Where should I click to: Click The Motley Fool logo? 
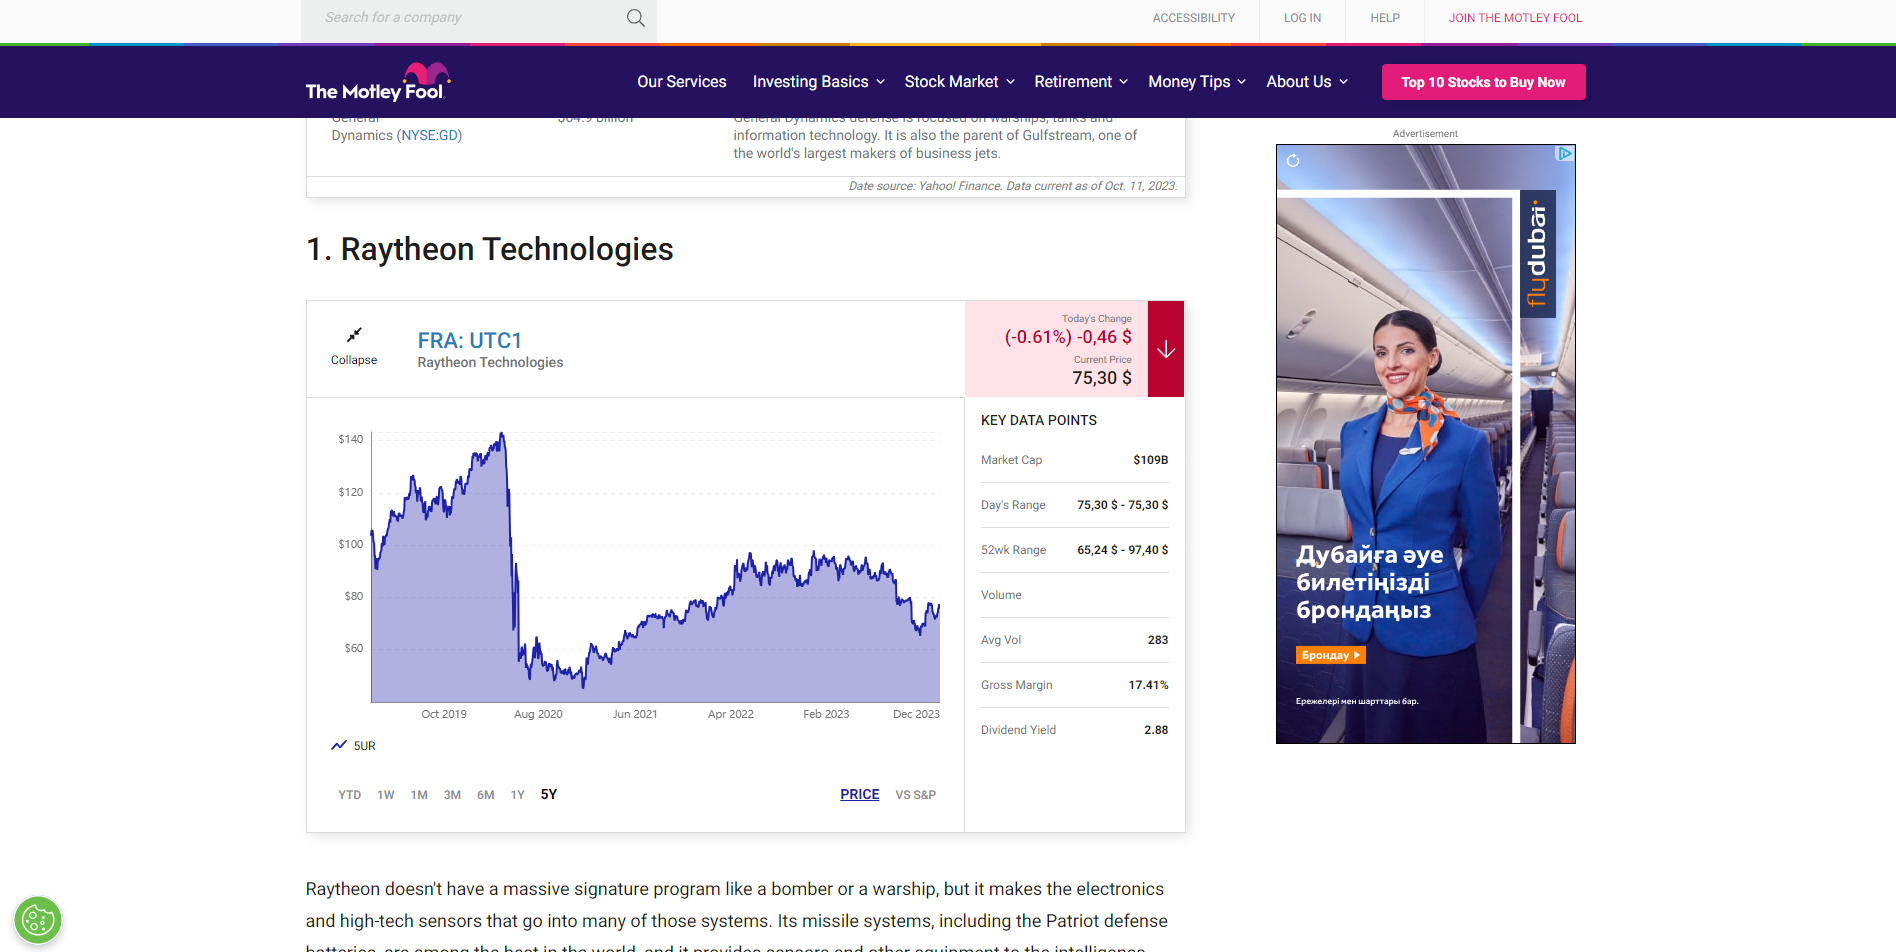377,83
